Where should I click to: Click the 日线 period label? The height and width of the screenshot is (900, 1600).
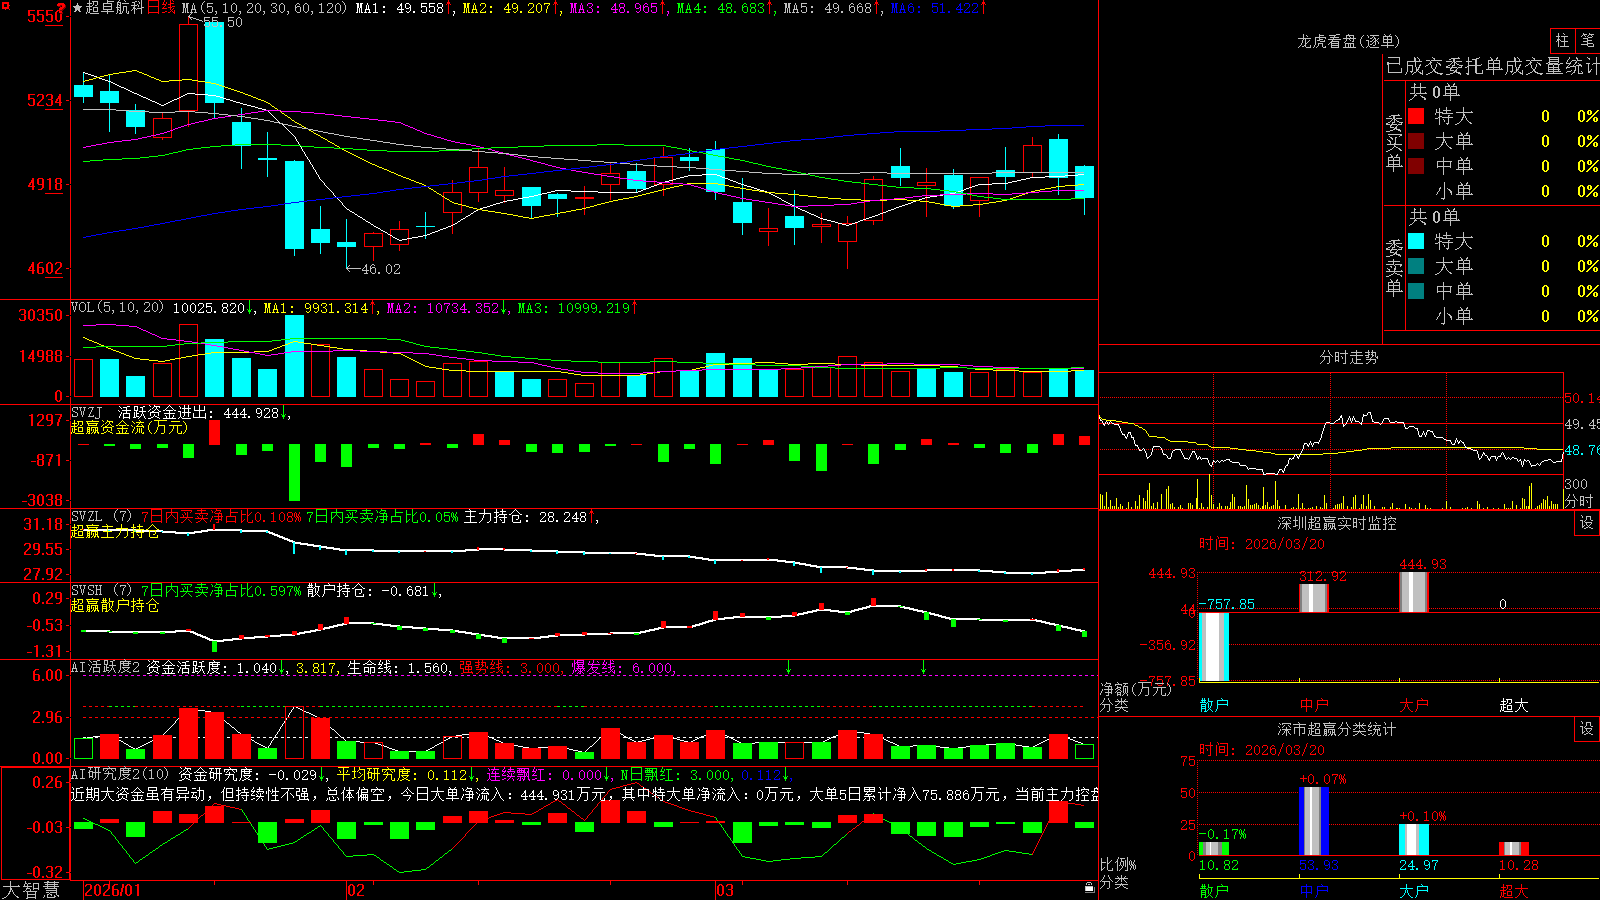tap(161, 8)
